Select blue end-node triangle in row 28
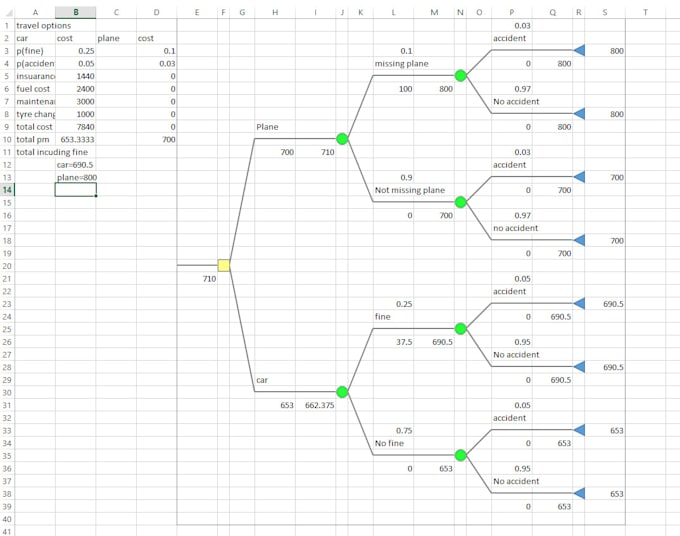Viewport: 680px width, 536px height. click(x=579, y=367)
